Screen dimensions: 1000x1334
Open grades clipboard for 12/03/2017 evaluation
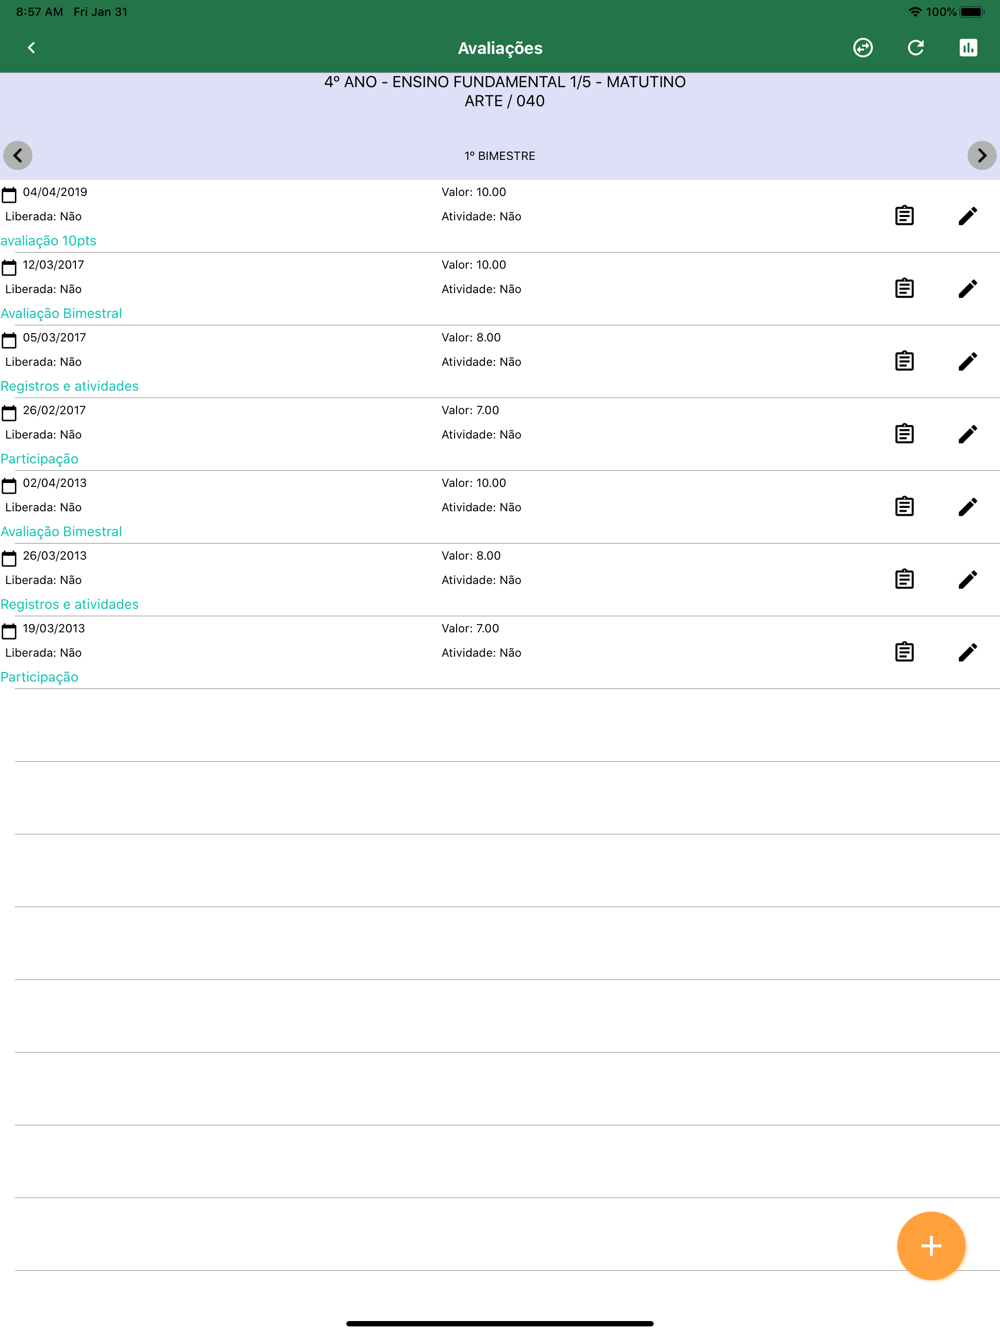coord(904,289)
